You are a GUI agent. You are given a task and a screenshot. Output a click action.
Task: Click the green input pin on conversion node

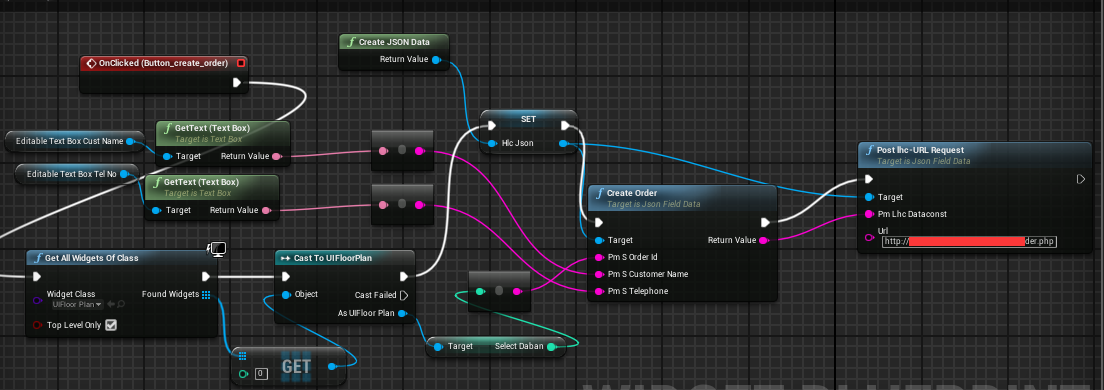point(480,291)
